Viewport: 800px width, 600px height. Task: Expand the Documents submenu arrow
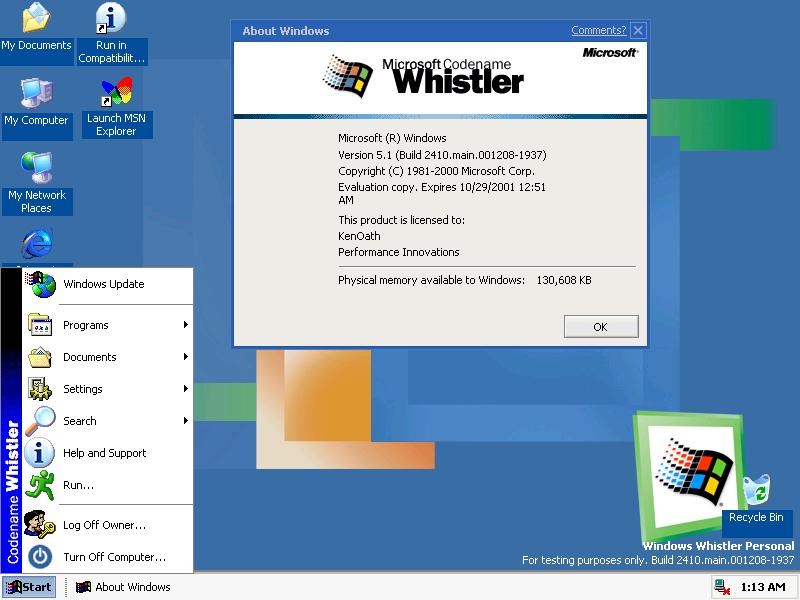point(186,357)
